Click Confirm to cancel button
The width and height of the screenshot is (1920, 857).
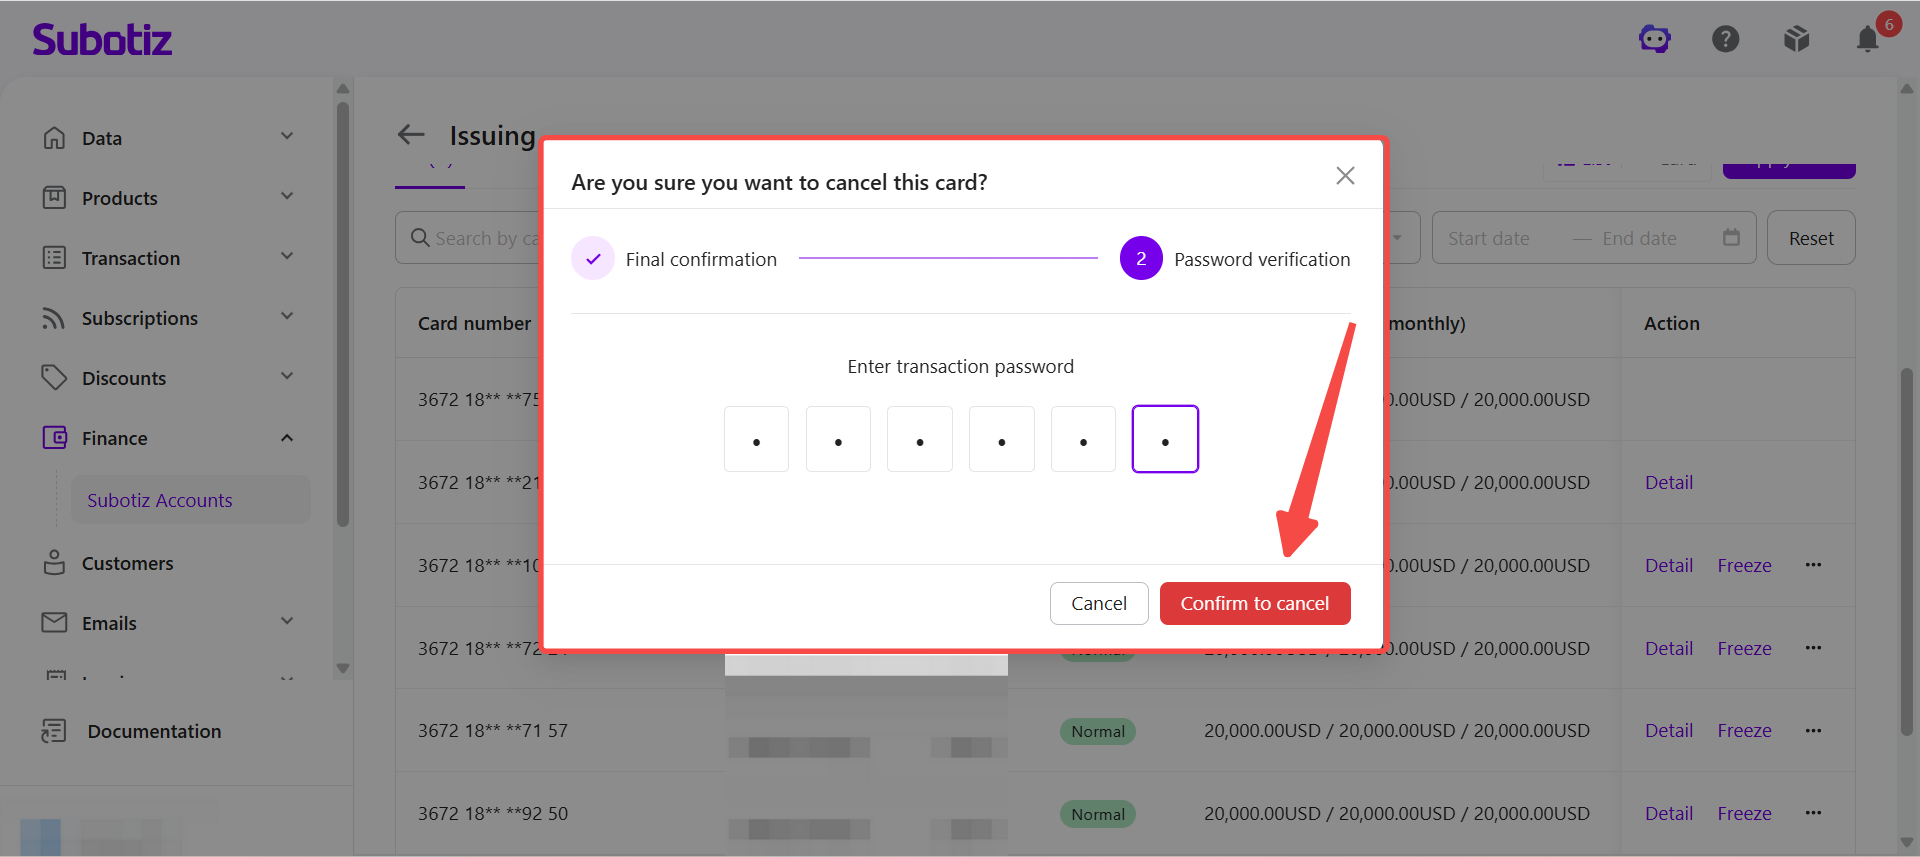(1255, 603)
